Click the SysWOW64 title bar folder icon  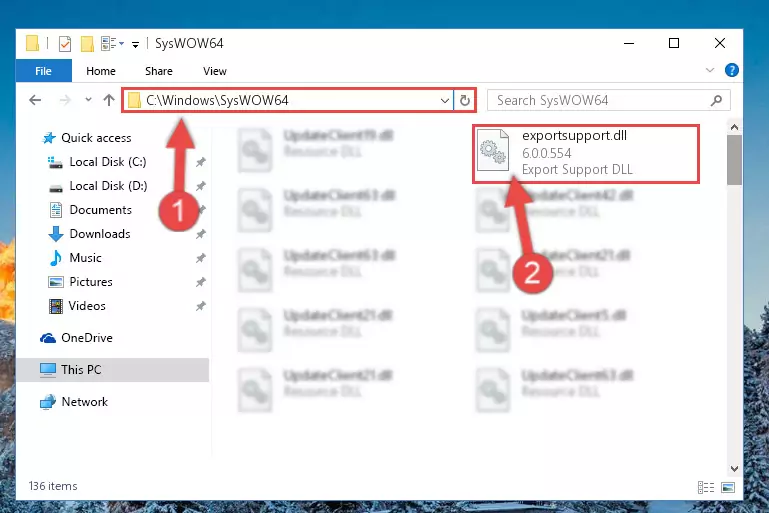[32, 44]
